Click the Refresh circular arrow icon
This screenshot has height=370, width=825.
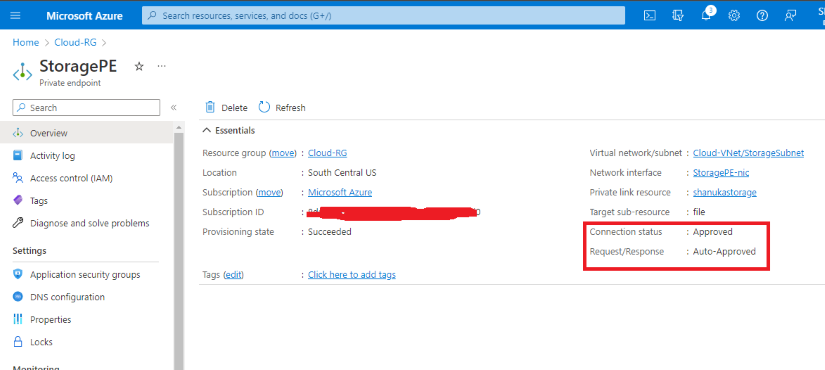click(x=264, y=107)
